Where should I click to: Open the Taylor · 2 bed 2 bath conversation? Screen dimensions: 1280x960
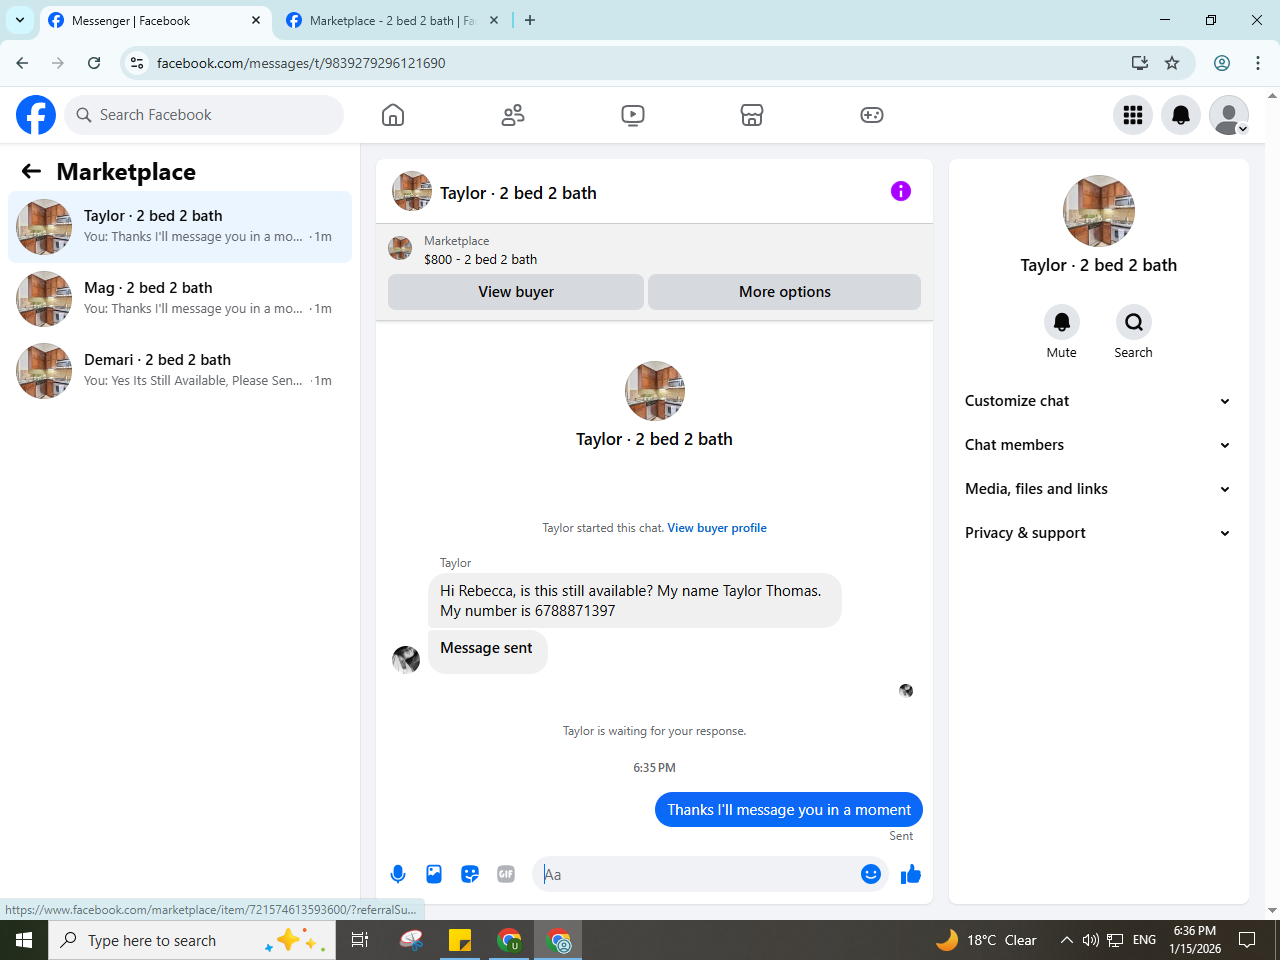[x=180, y=227]
